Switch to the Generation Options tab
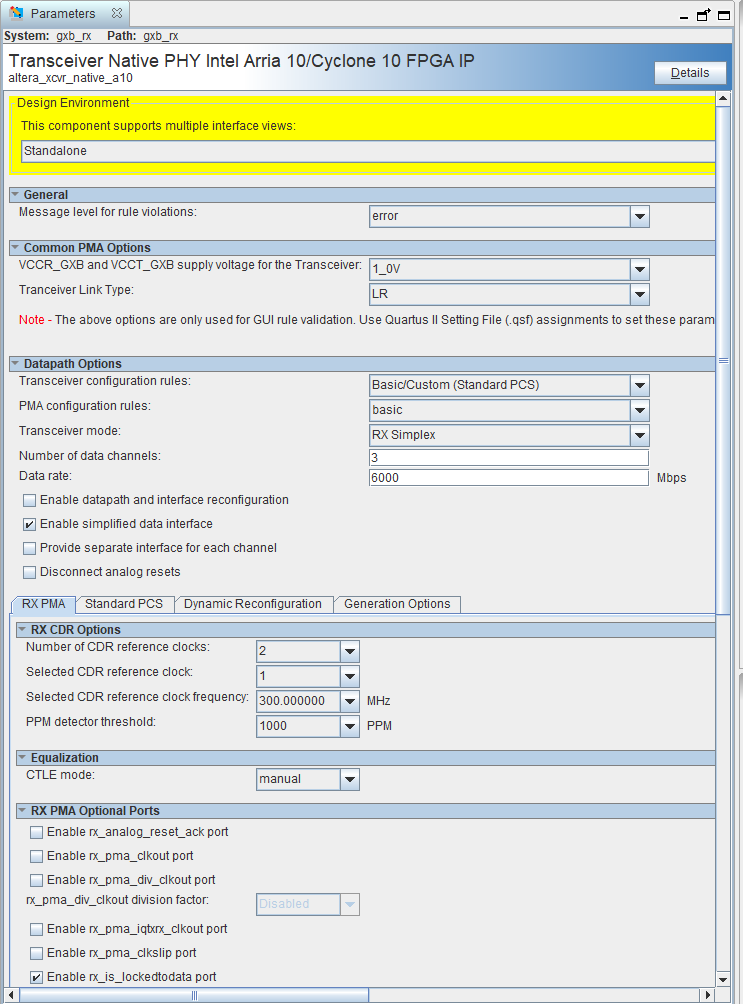The image size is (743, 1004). (397, 604)
